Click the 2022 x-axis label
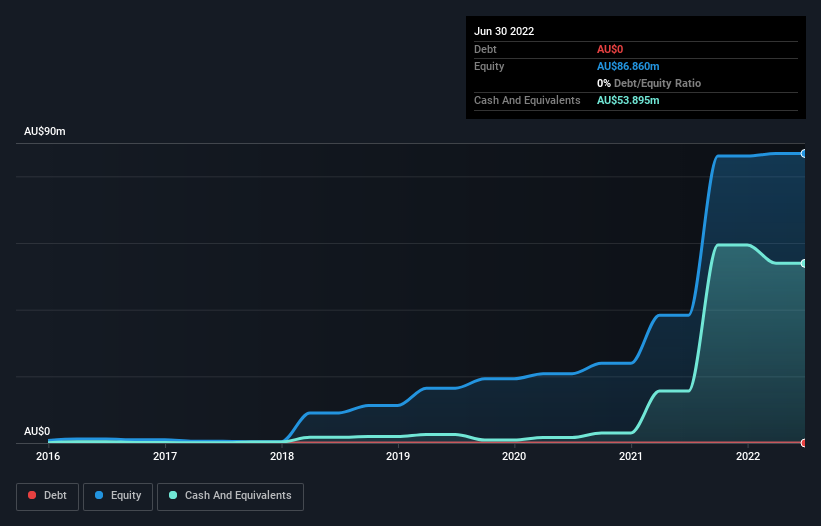Image resolution: width=821 pixels, height=526 pixels. [748, 456]
